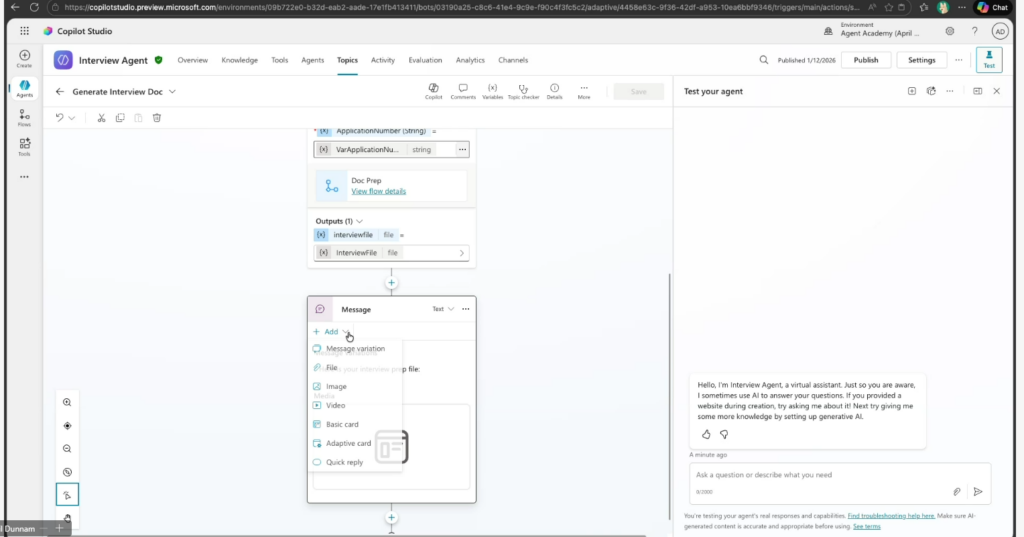Click the zoom in canvas control
The width and height of the screenshot is (1024, 537).
point(67,402)
